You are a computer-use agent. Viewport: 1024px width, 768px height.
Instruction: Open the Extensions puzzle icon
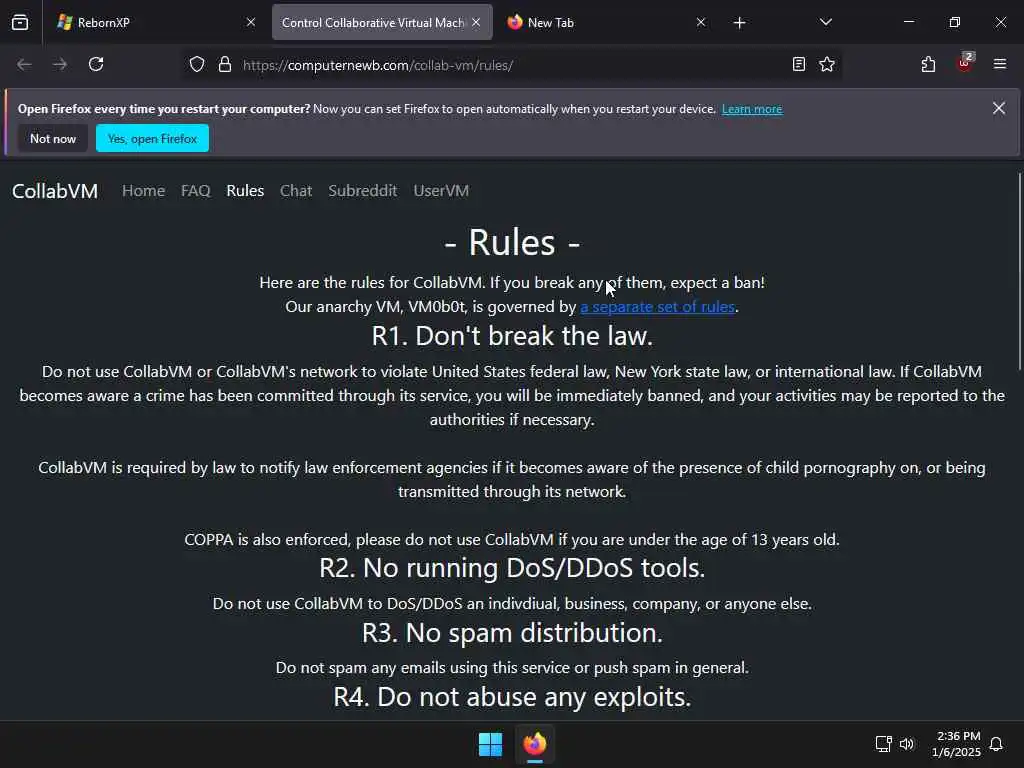928,64
